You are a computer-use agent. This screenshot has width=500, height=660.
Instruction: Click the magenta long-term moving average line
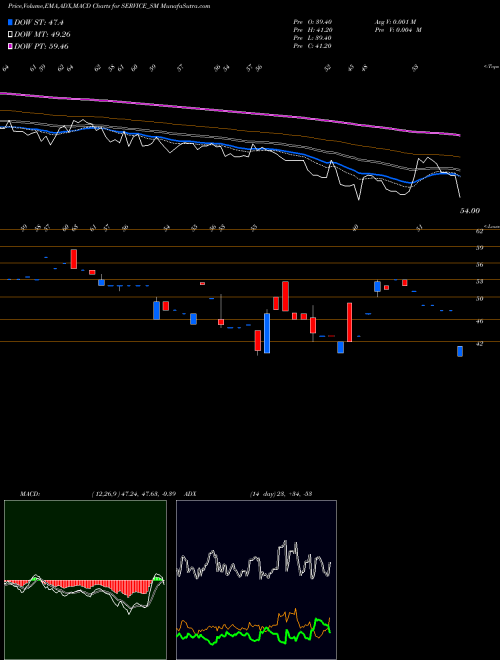(x=229, y=111)
